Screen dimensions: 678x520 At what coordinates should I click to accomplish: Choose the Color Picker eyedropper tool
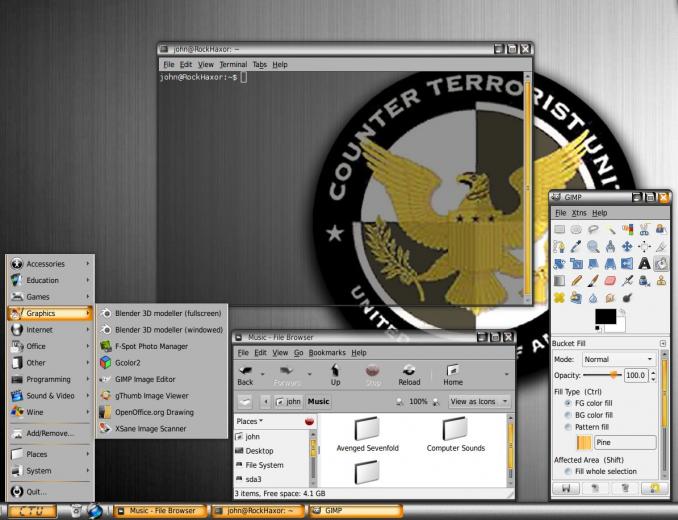point(576,246)
